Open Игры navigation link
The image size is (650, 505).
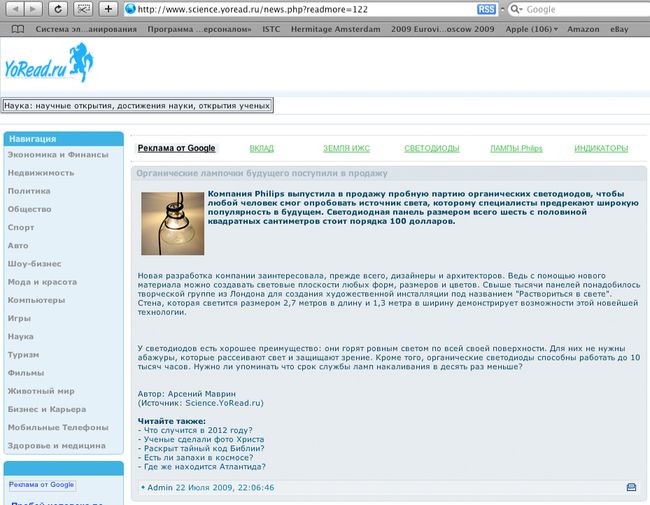[19, 318]
